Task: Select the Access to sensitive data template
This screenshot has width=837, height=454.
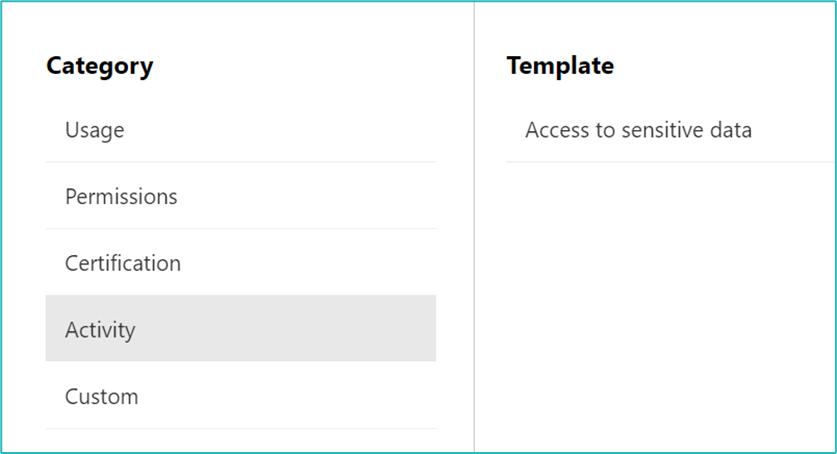Action: tap(638, 130)
